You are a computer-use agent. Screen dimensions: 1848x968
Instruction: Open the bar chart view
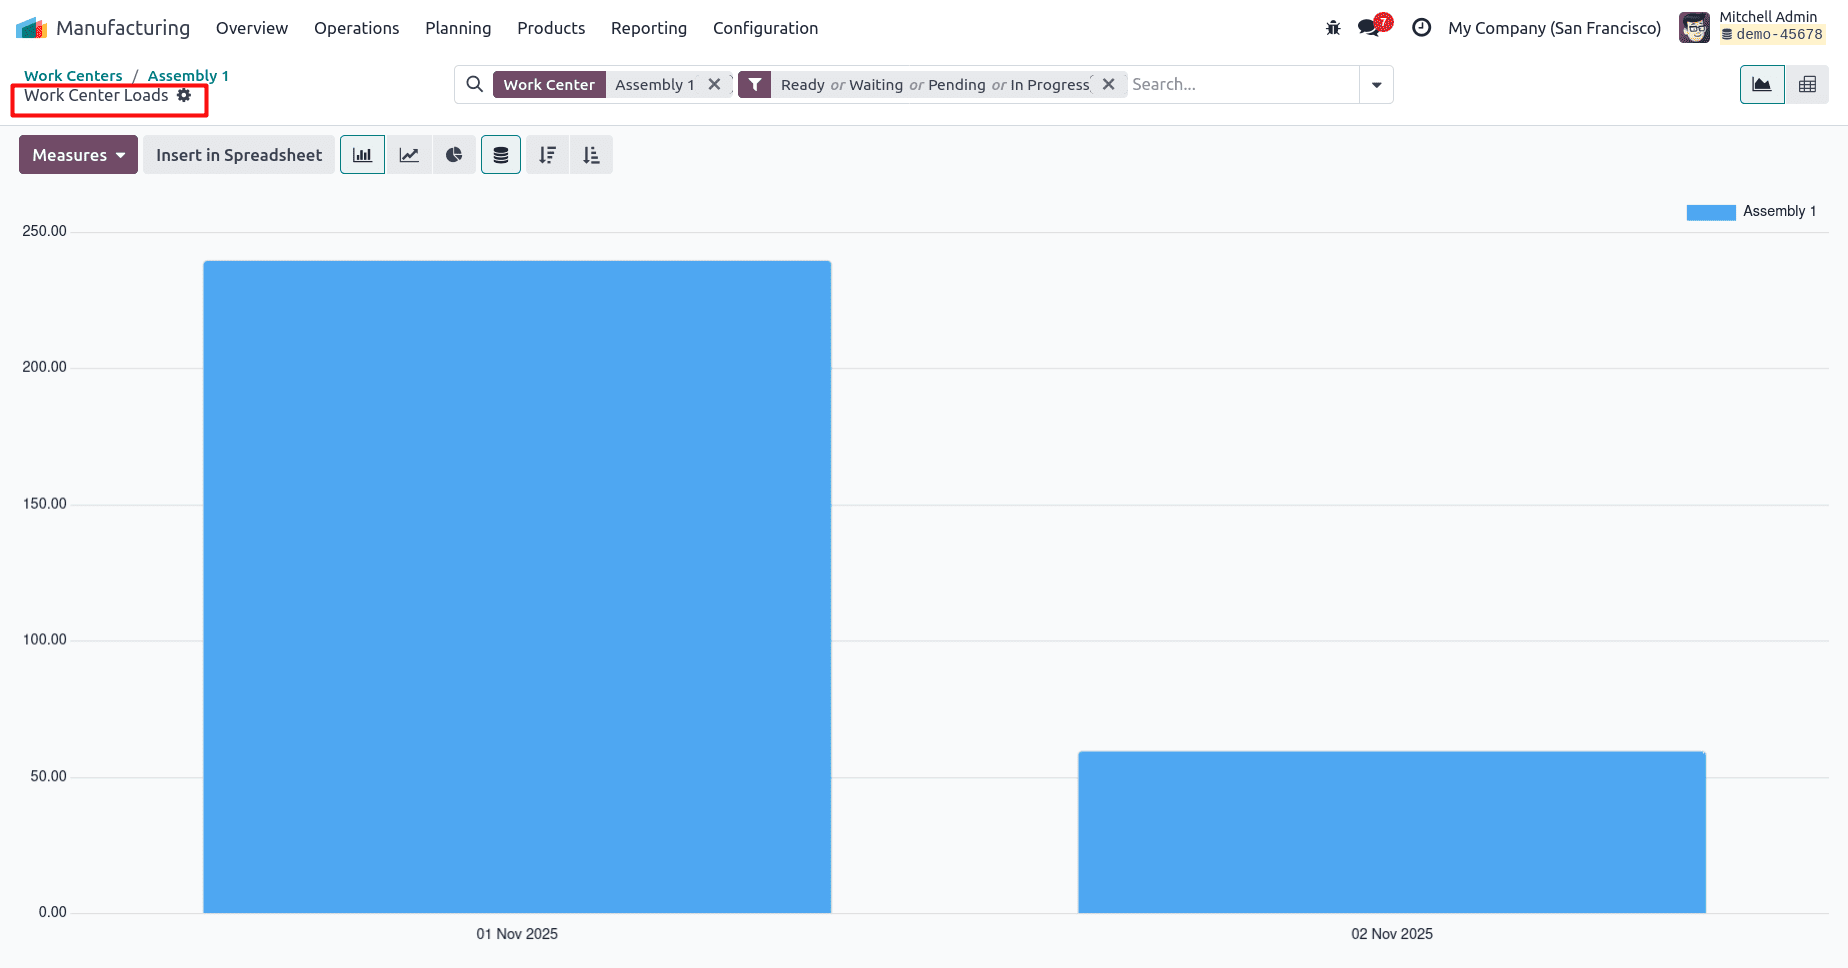click(362, 154)
